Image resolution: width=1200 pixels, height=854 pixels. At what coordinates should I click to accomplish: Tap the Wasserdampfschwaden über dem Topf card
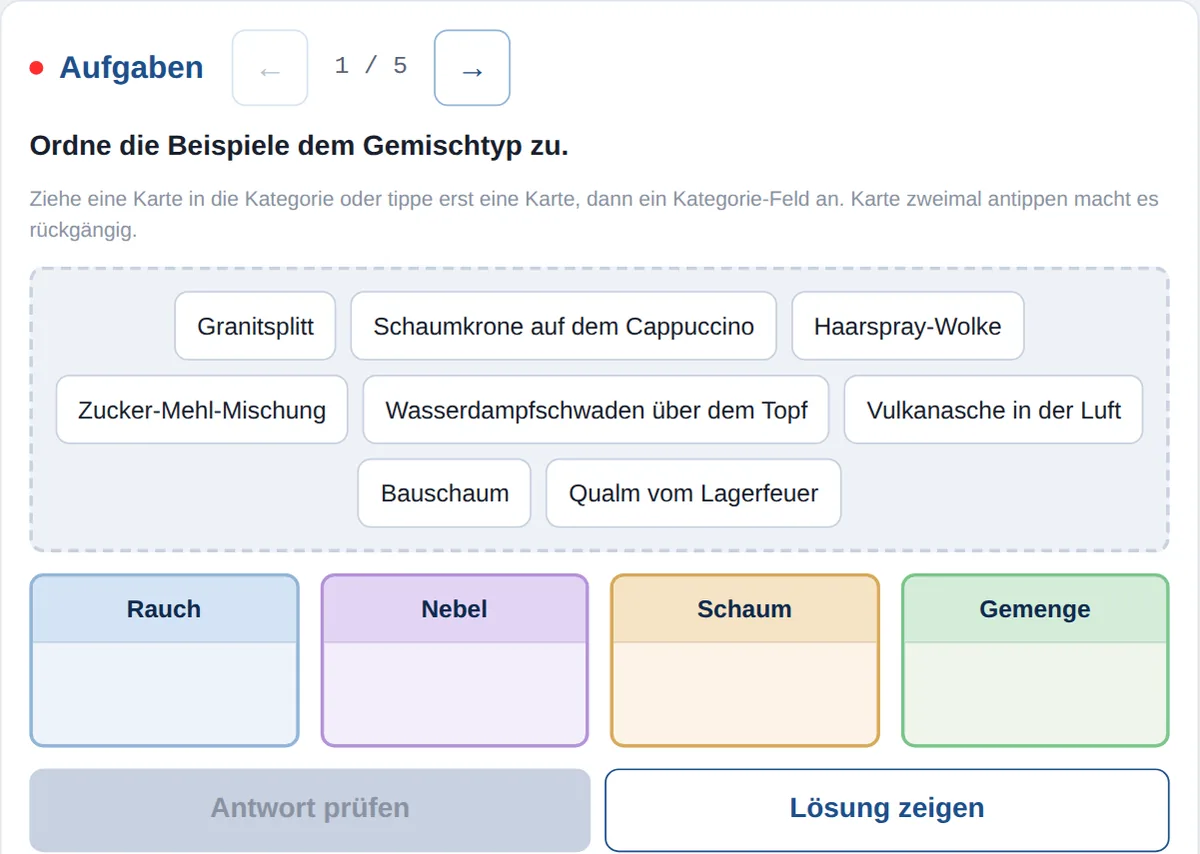(596, 410)
